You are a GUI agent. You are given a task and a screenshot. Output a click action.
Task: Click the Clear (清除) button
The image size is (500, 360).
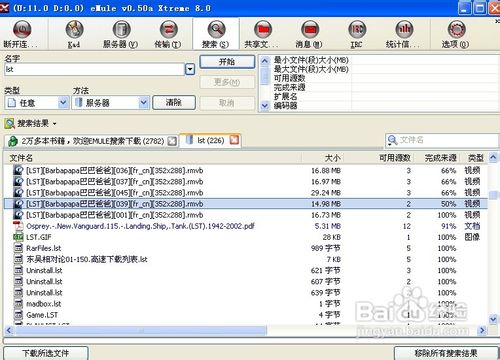click(x=174, y=102)
